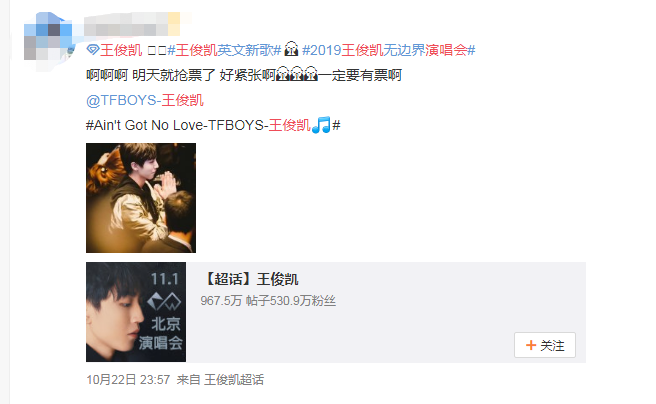Screen dimensions: 656x404
Task: Enlarge the posted photo thumbnail
Action: (x=141, y=198)
